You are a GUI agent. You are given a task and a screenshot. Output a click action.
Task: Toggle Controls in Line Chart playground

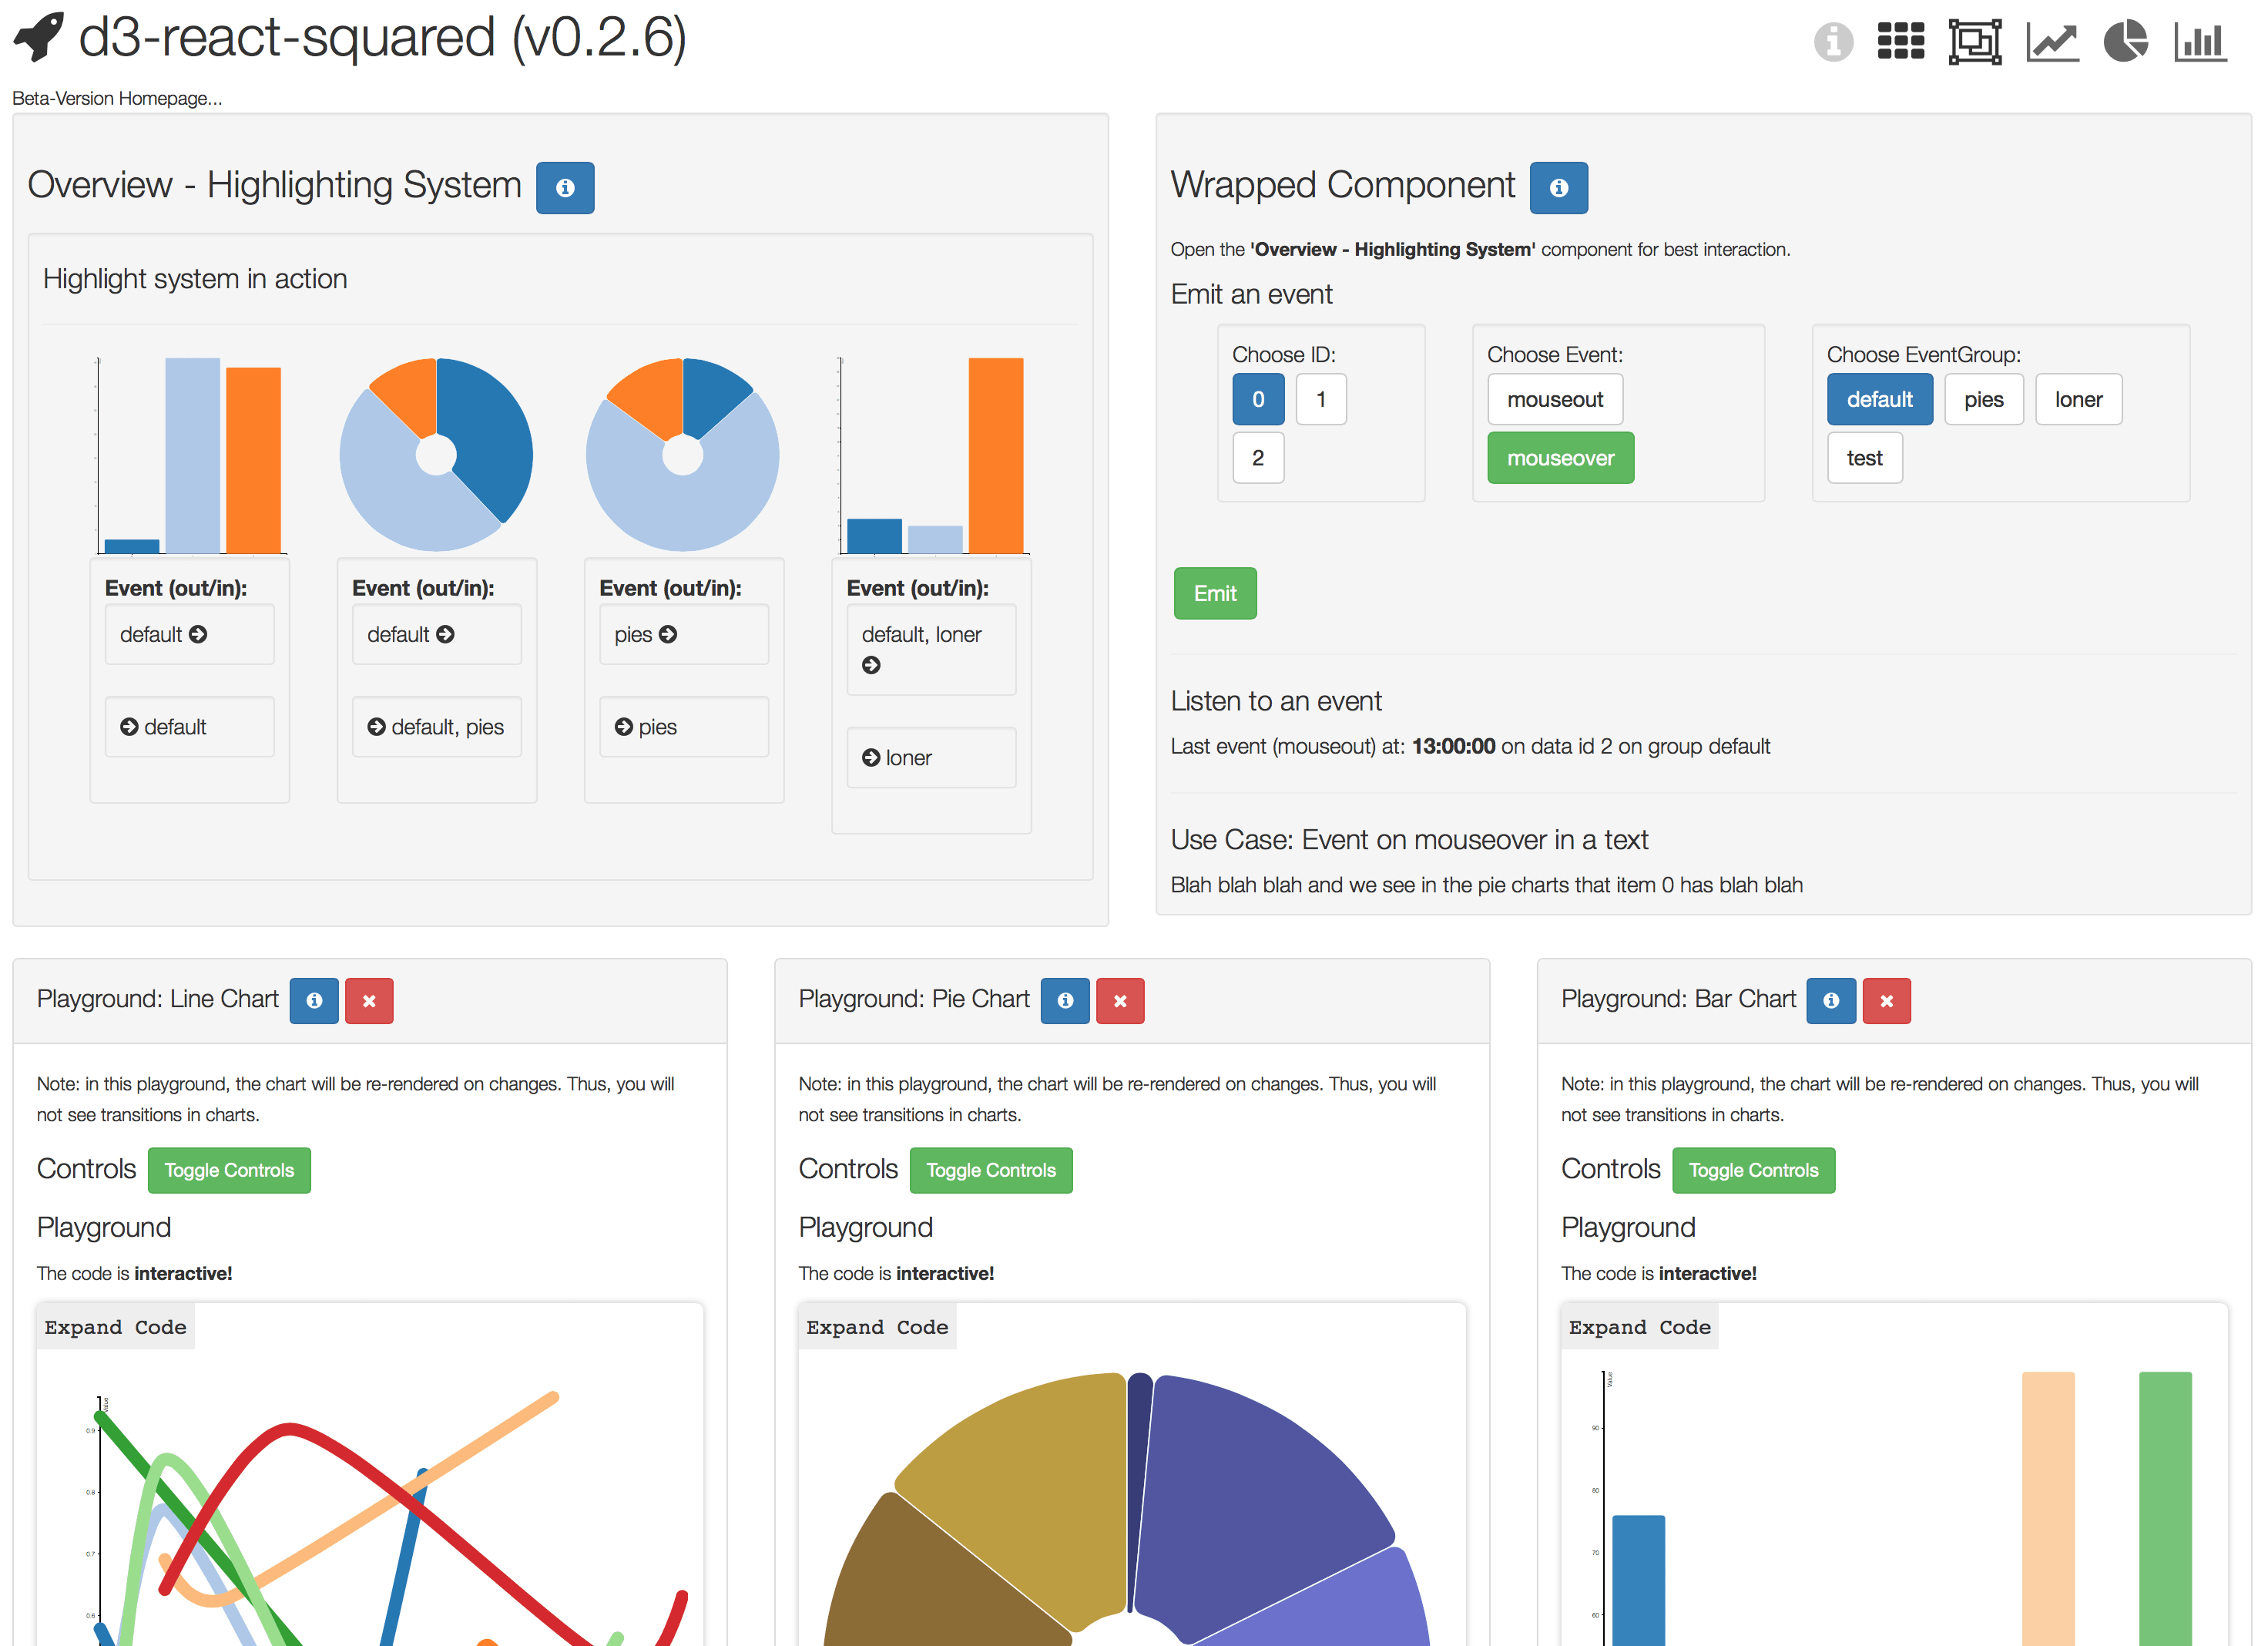[x=229, y=1170]
